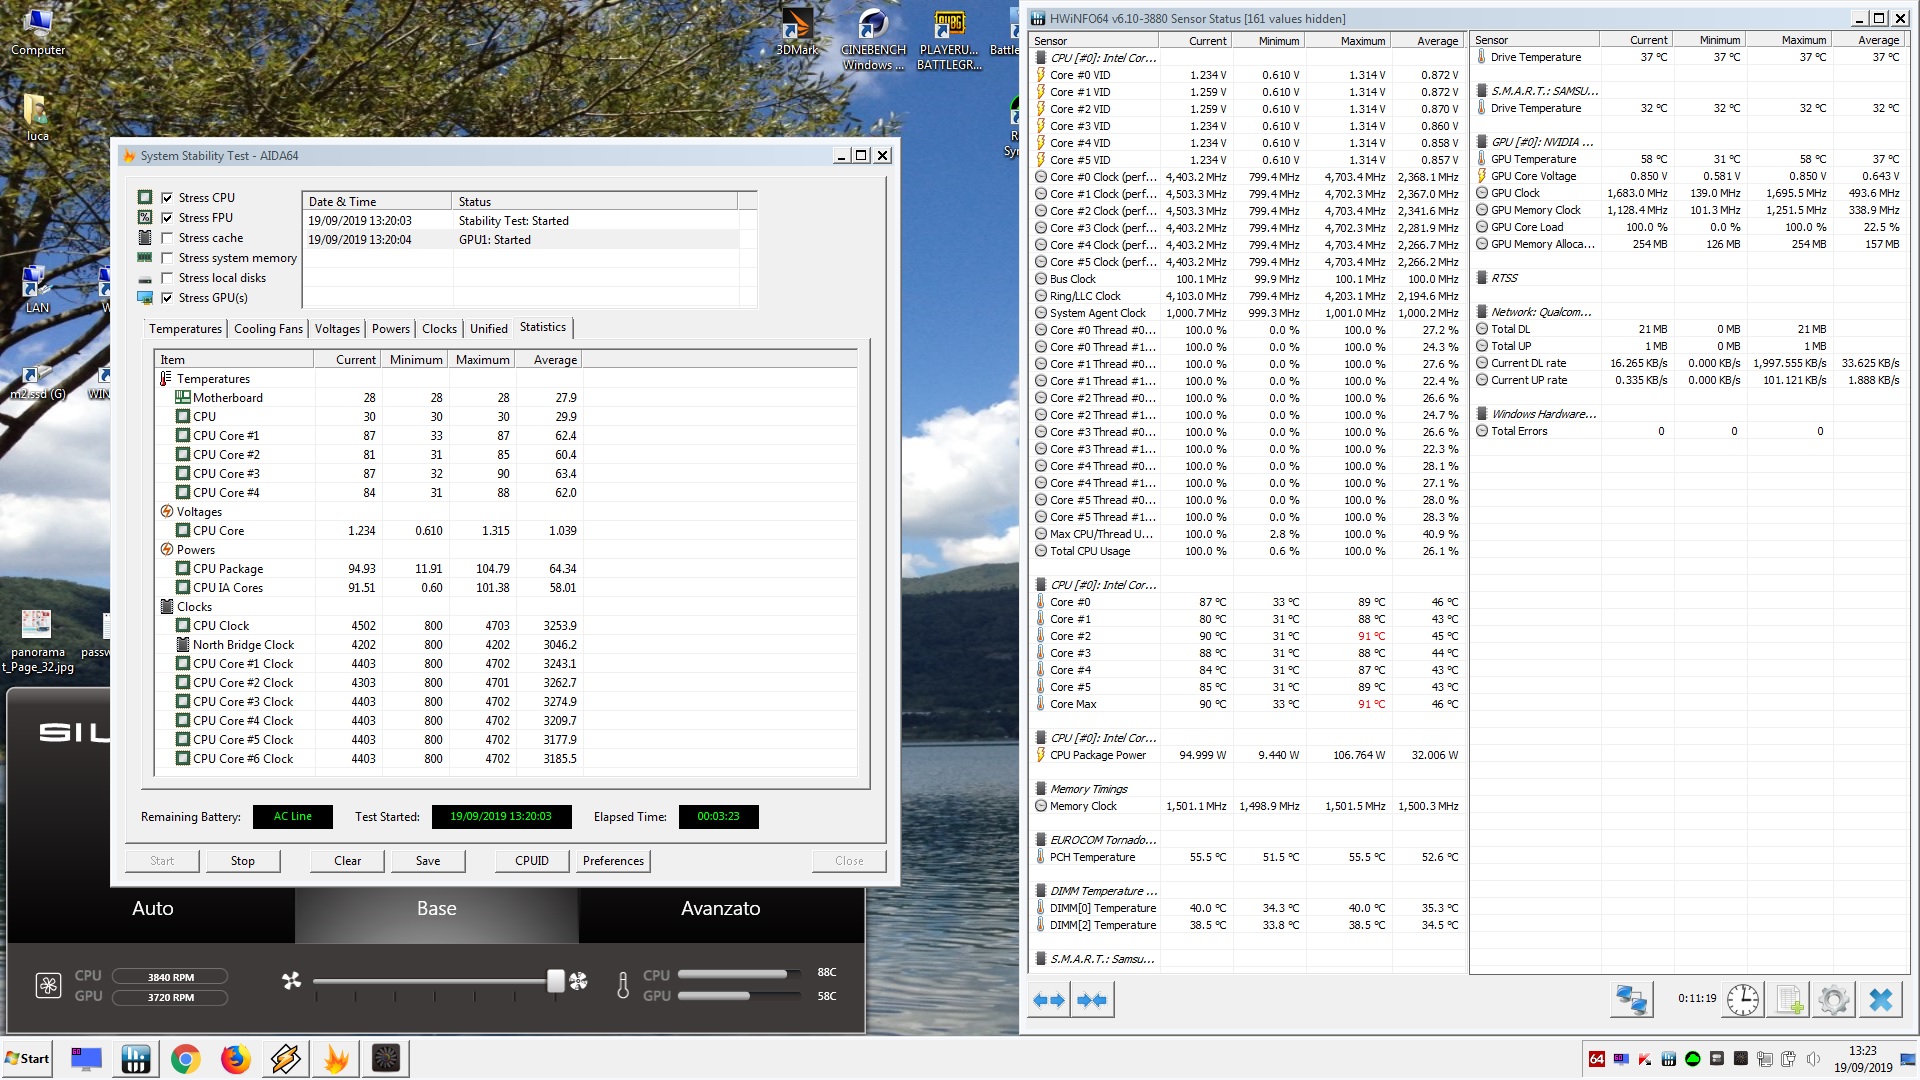This screenshot has width=1920, height=1080.
Task: Click the fan icon in the fan control panel
Action: pos(48,985)
